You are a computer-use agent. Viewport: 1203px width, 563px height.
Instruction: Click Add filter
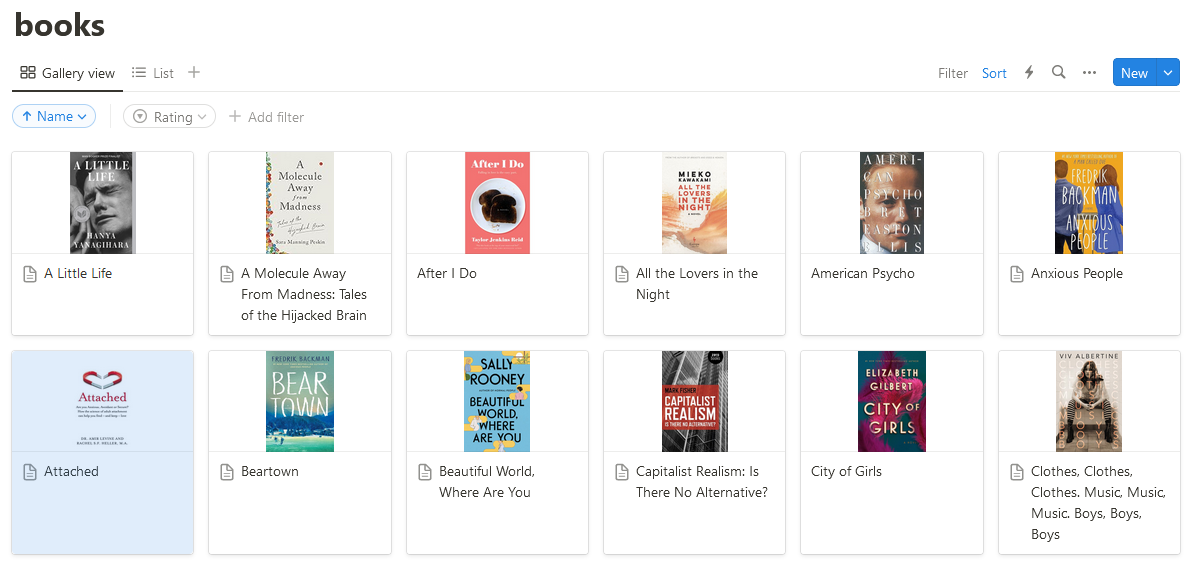pos(266,117)
